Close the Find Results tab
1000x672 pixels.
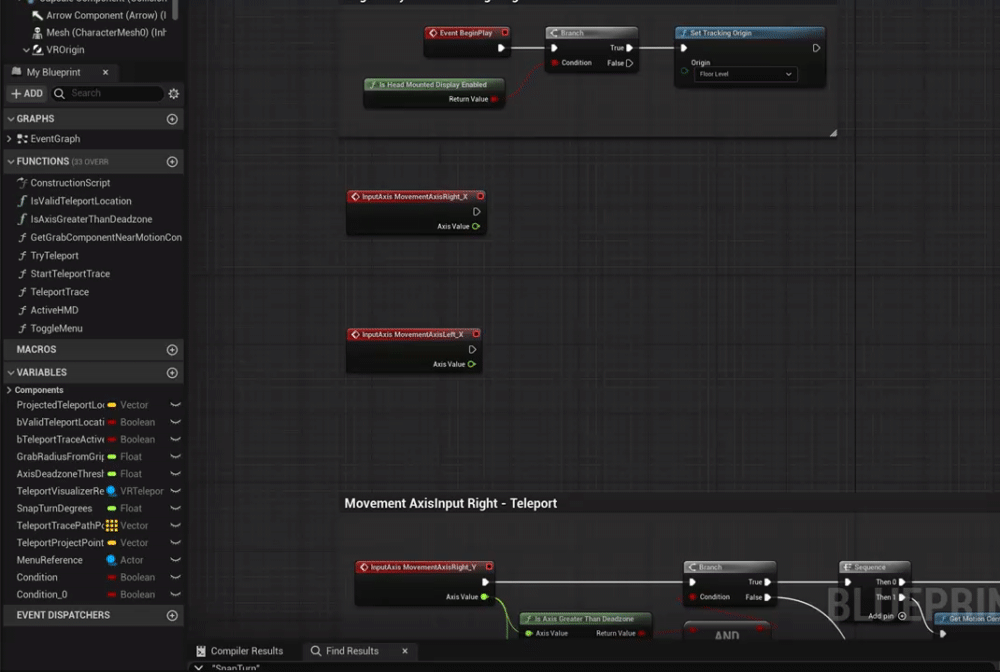coord(405,651)
